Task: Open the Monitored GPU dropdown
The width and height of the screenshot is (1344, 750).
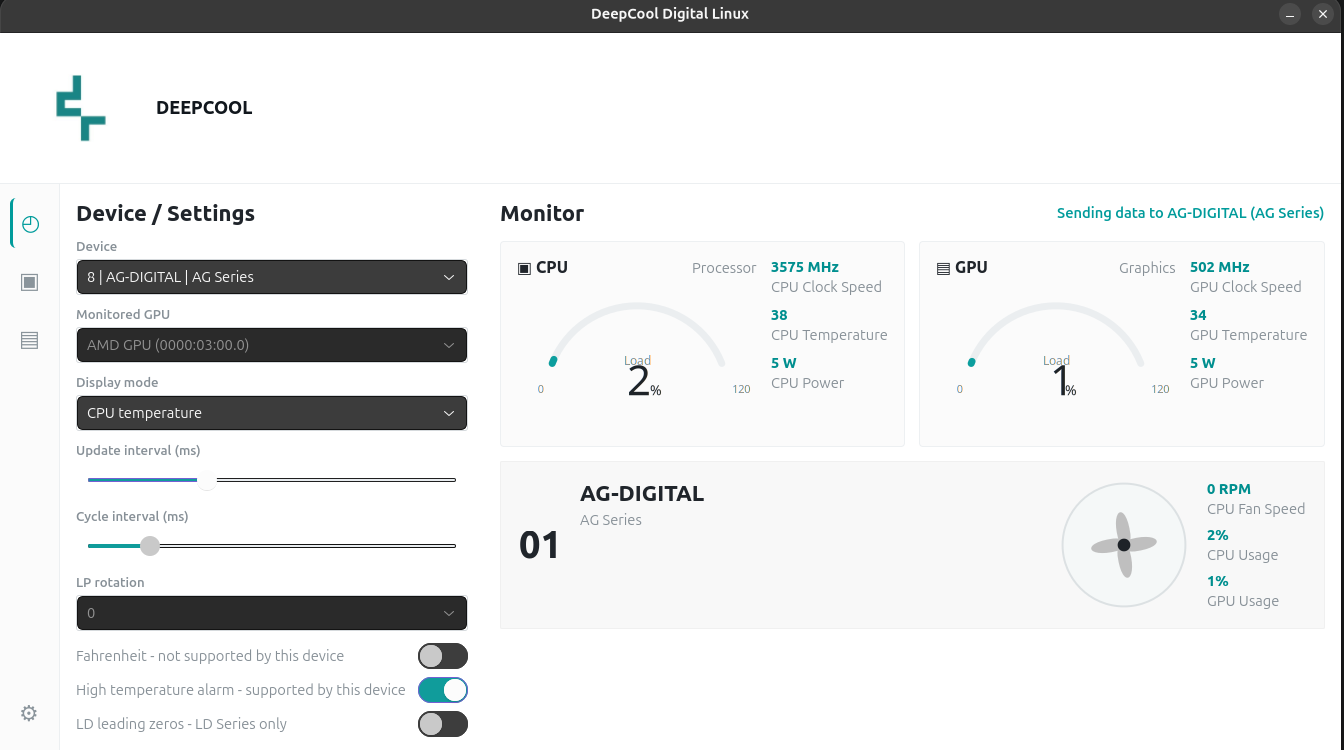Action: coord(272,345)
